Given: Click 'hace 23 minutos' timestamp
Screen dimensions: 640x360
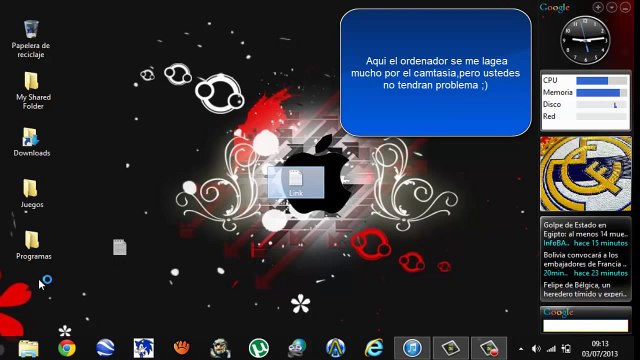Looking at the screenshot, I should pos(600,273).
